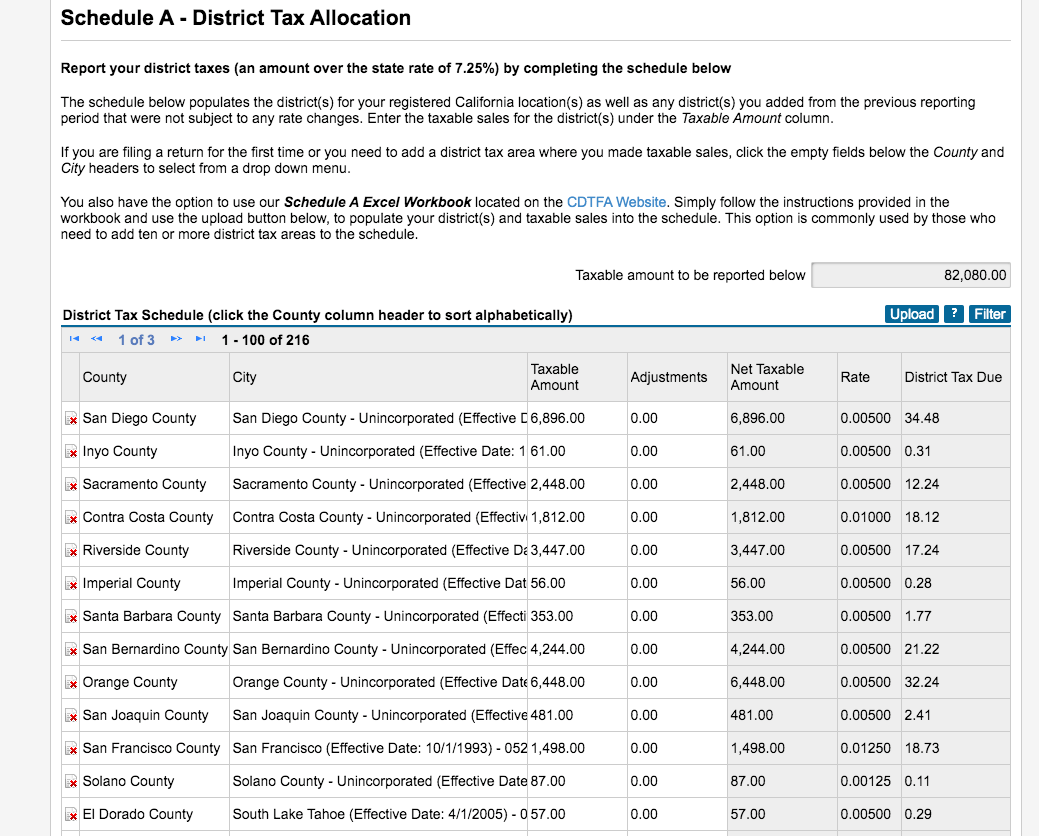The width and height of the screenshot is (1039, 836).
Task: Click the Taxable Amount column header
Action: [555, 377]
